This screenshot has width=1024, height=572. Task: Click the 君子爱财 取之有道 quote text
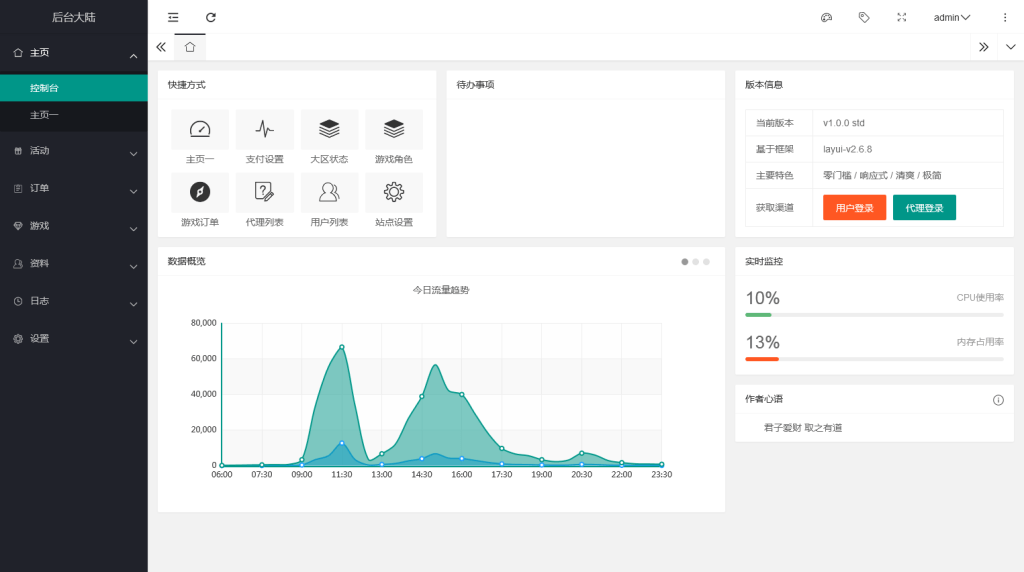pyautogui.click(x=803, y=428)
